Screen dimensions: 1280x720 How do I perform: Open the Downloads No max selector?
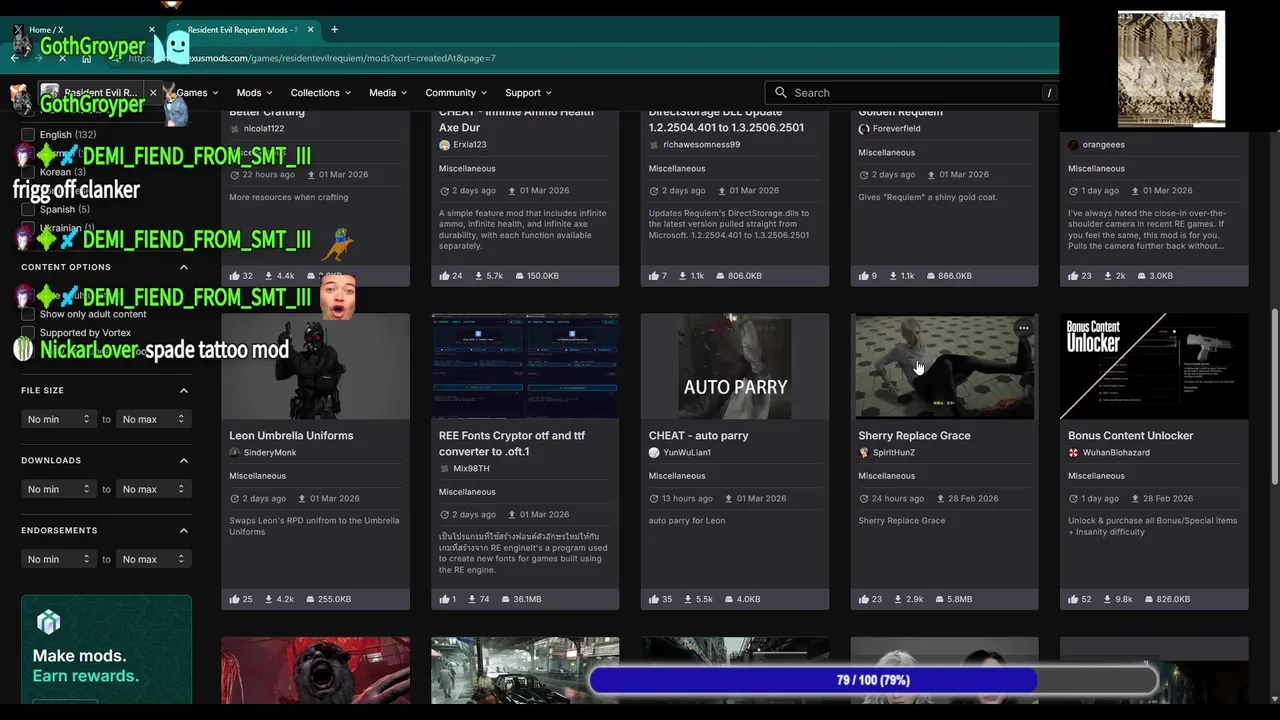click(154, 489)
